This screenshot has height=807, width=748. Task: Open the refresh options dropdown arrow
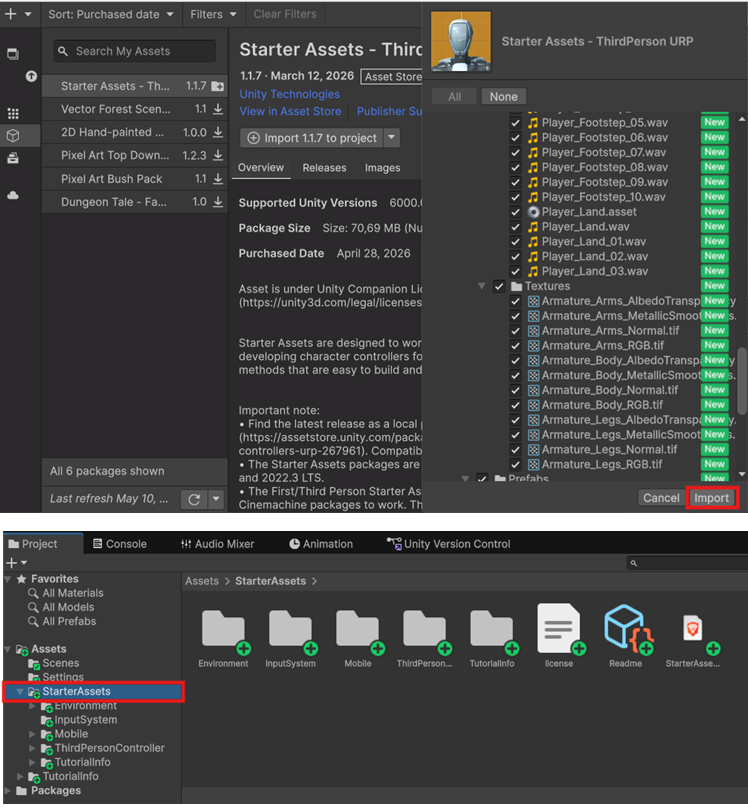(x=216, y=499)
